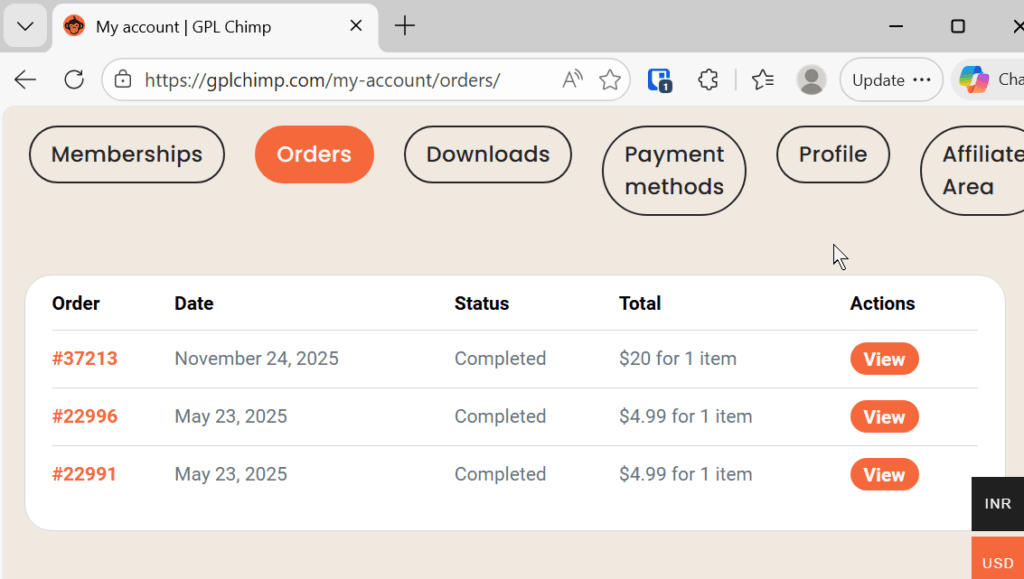Viewport: 1024px width, 579px height.
Task: Open the Bitwarden password manager extension icon
Action: click(660, 80)
